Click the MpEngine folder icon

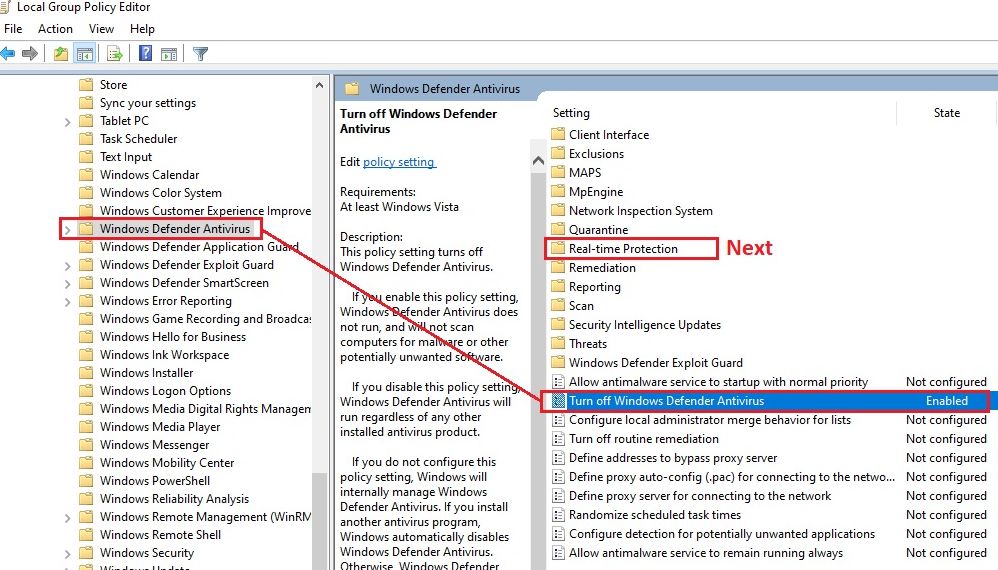pyautogui.click(x=558, y=191)
